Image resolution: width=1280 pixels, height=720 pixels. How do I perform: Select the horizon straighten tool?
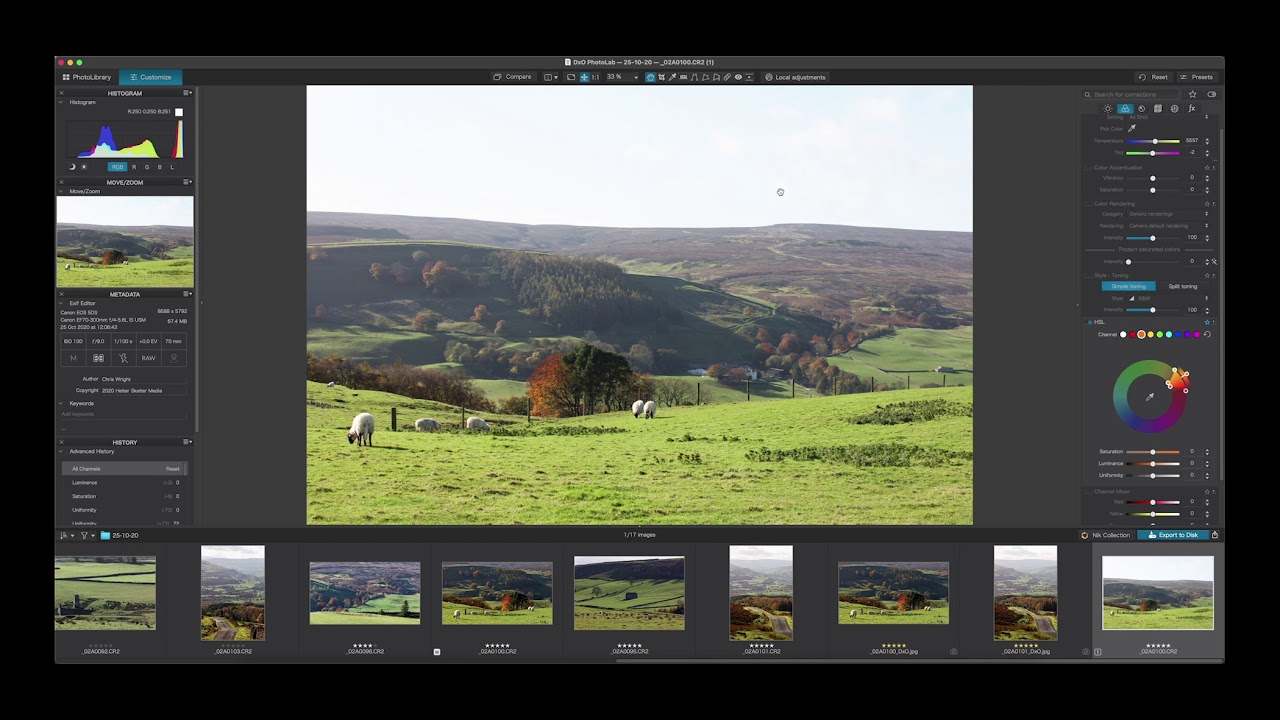coord(683,77)
